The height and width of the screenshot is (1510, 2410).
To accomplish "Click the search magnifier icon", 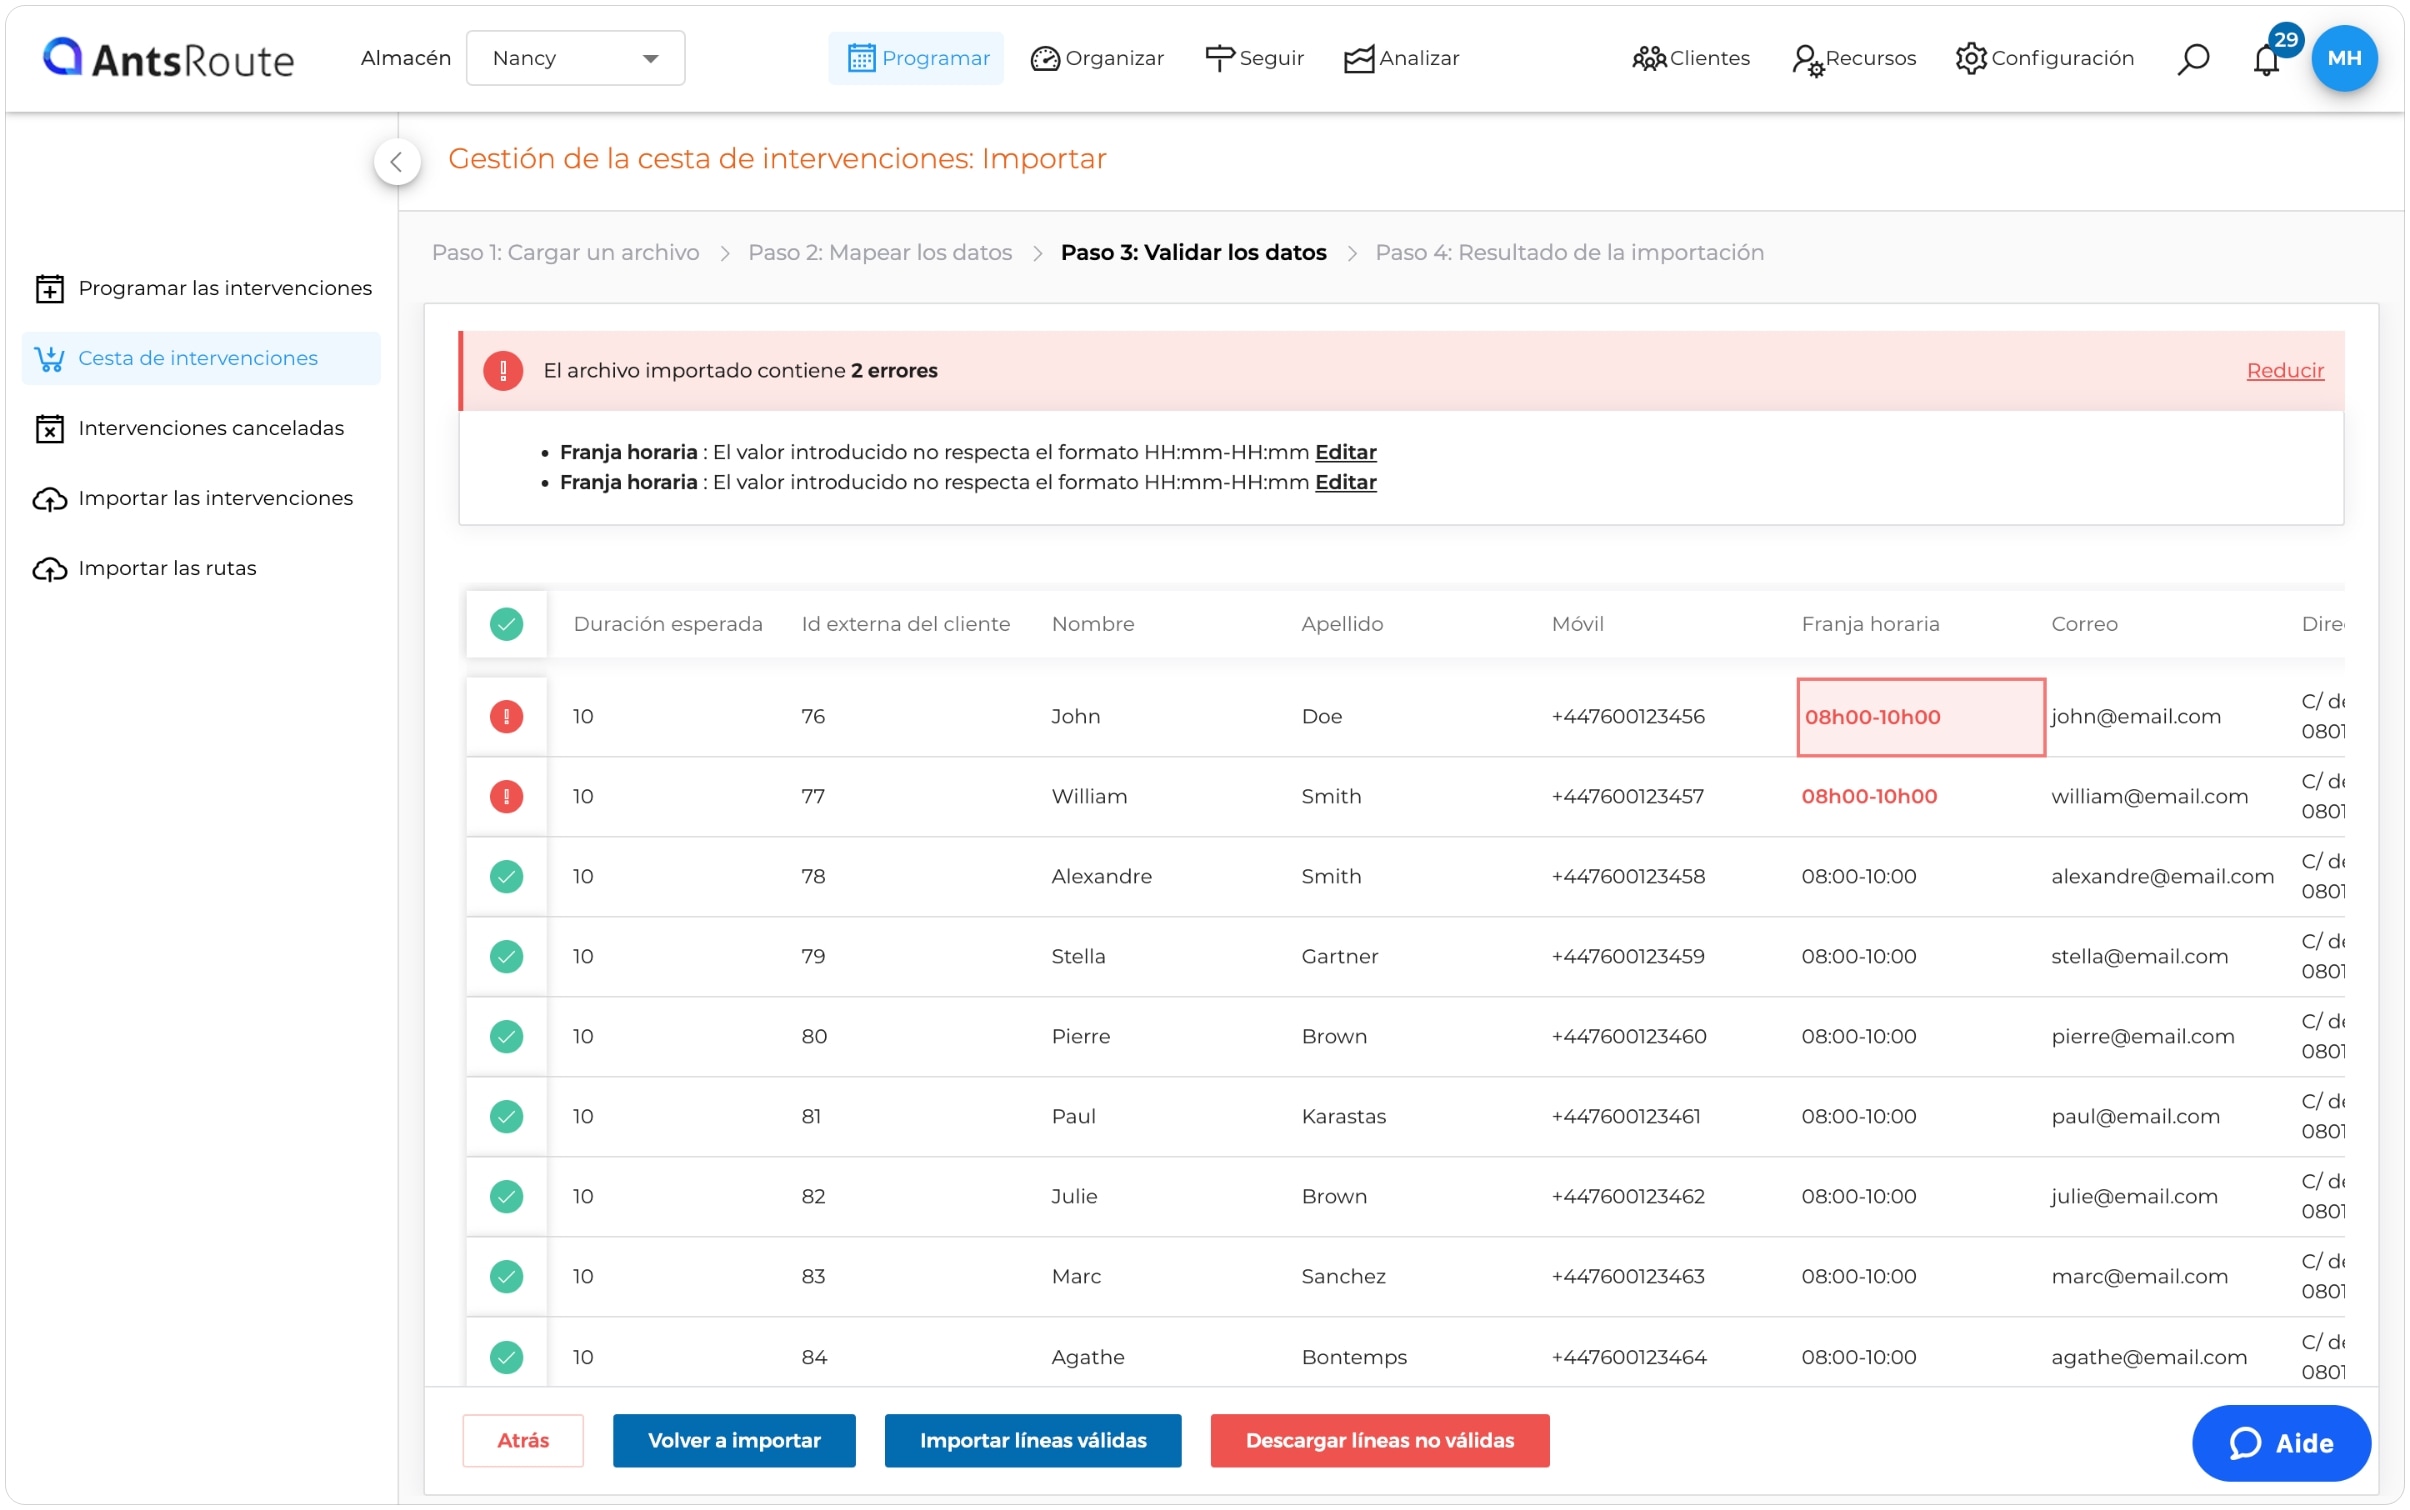I will (2192, 59).
